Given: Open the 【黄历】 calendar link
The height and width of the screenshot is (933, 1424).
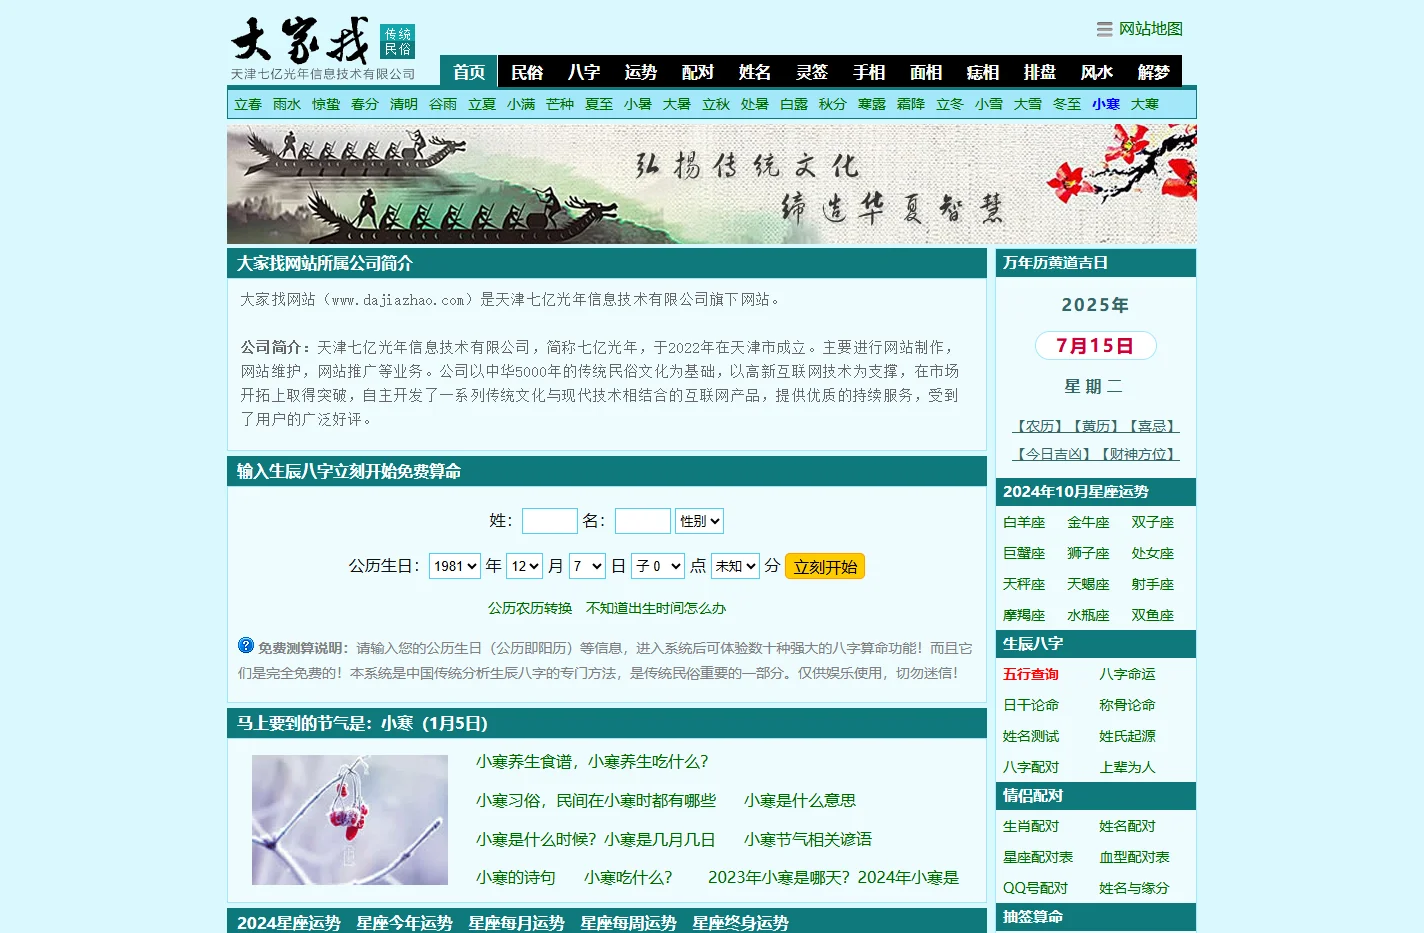Looking at the screenshot, I should coord(1096,426).
